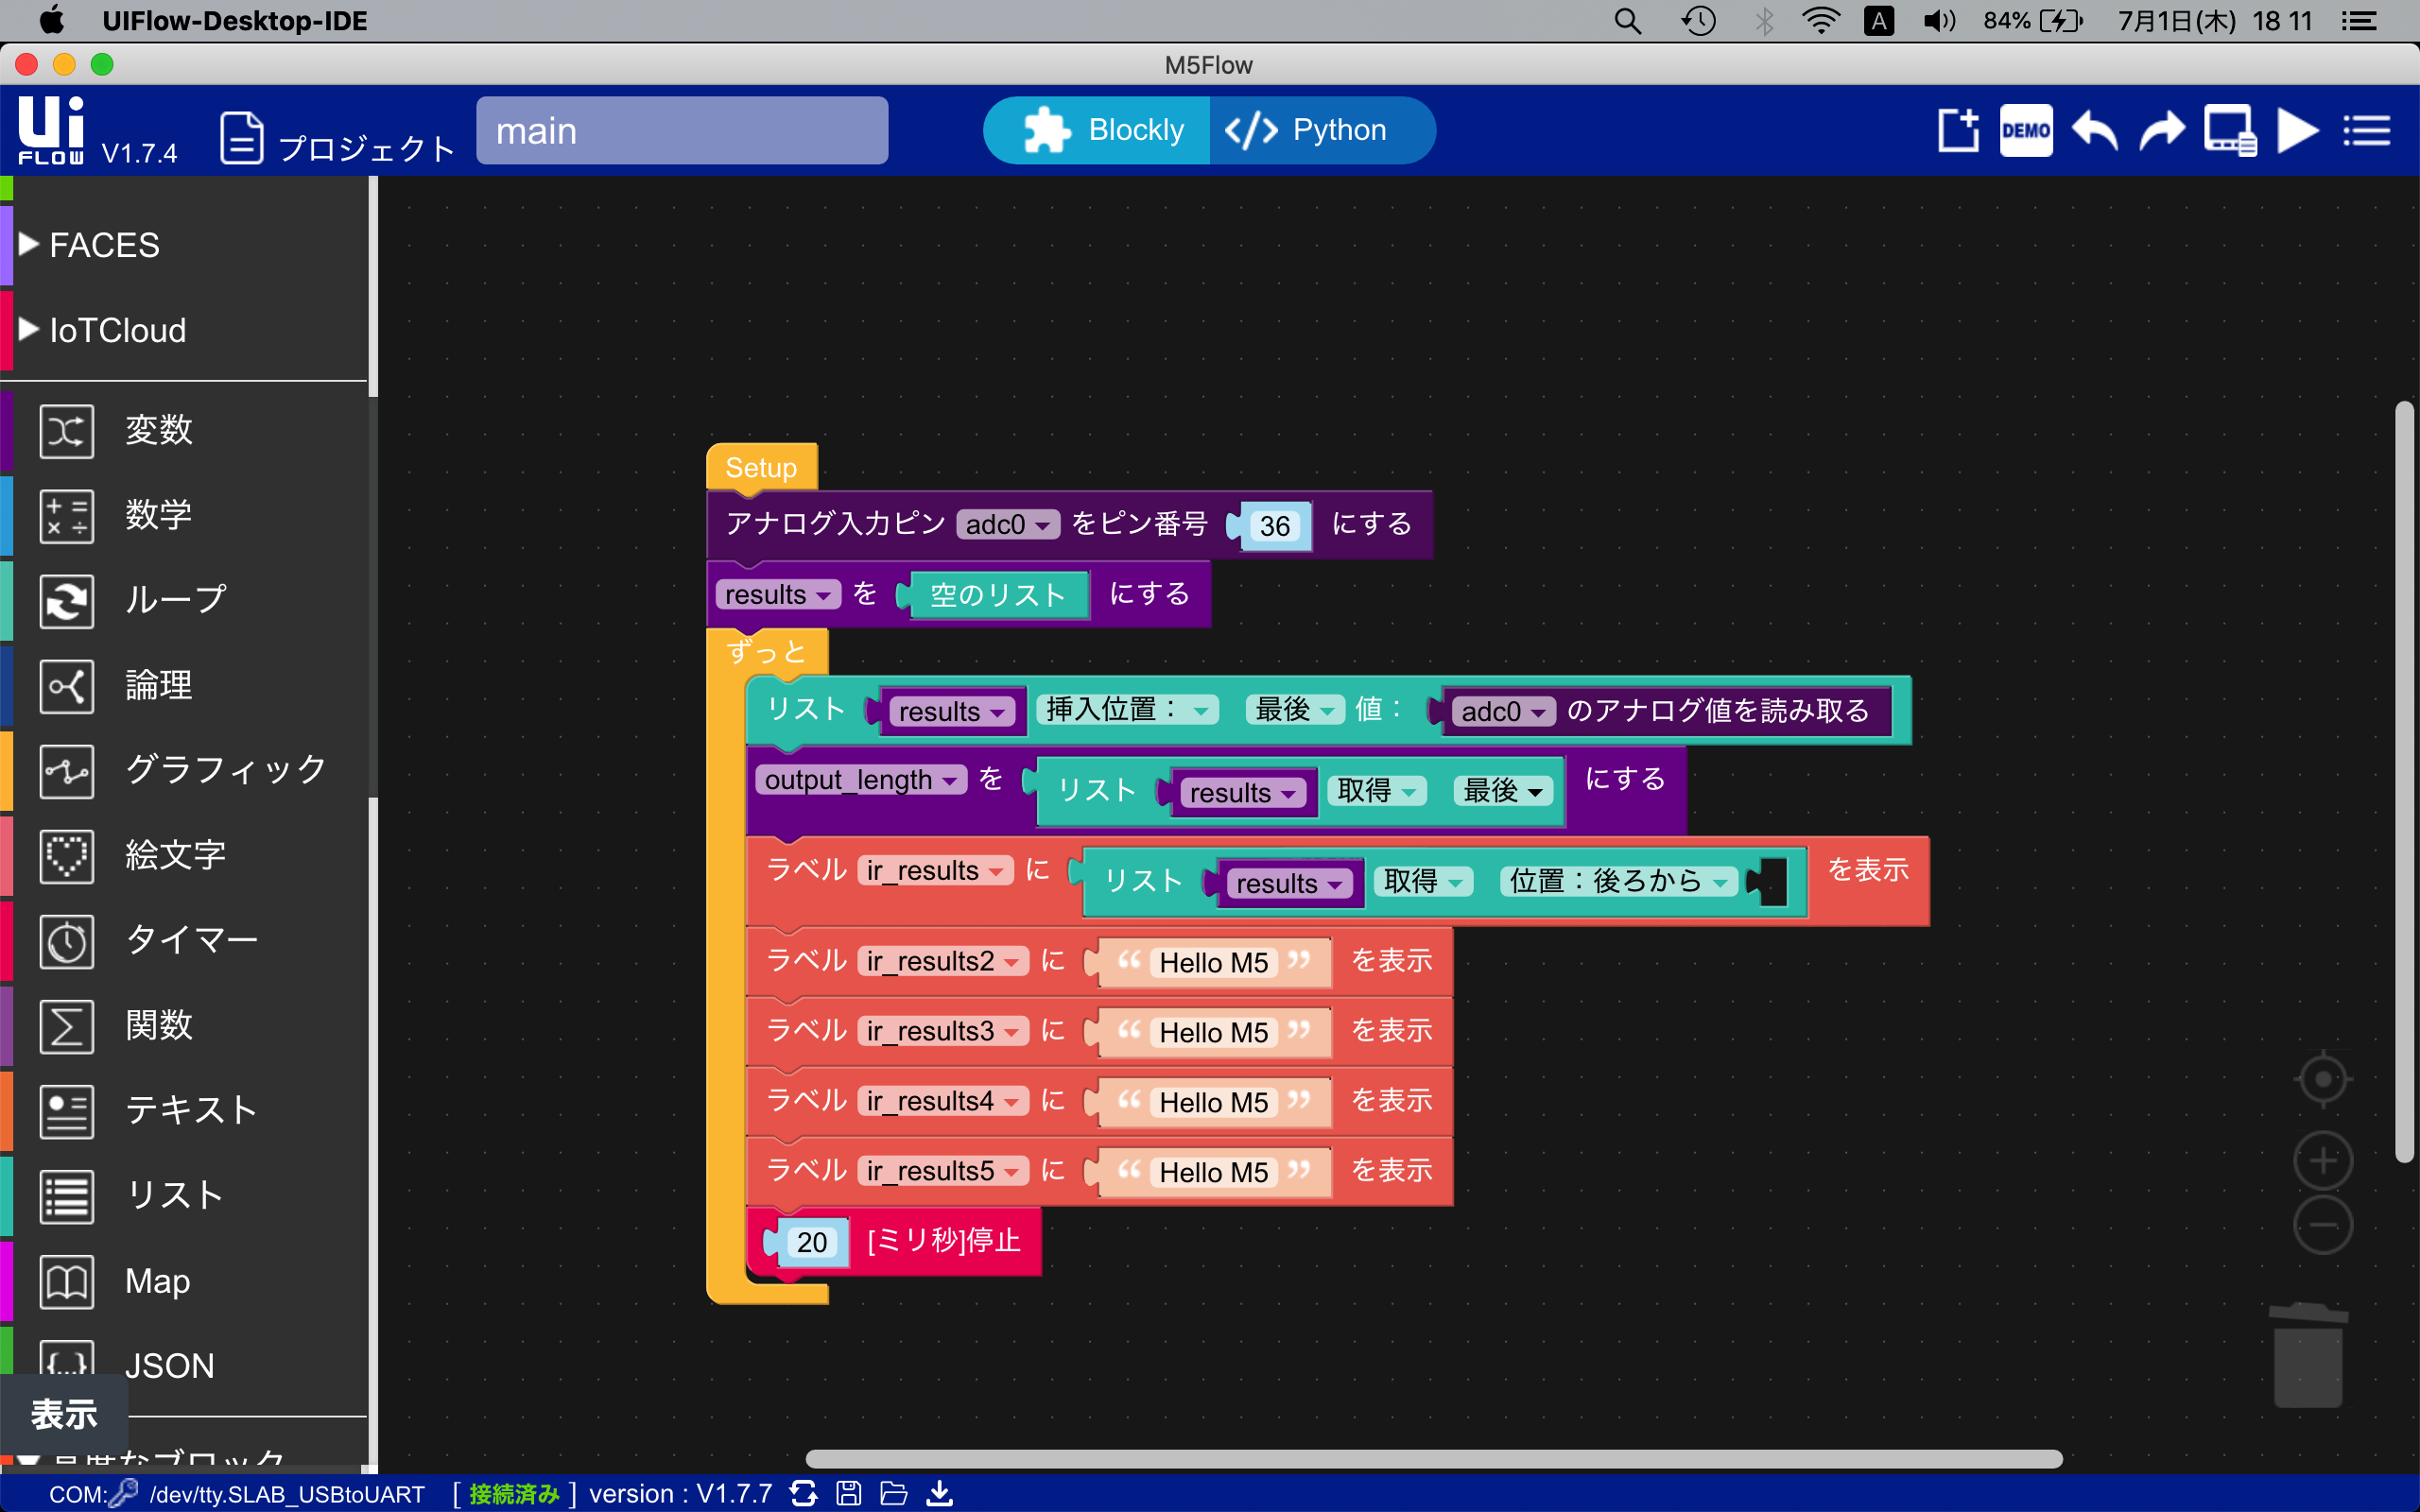Expand the FACES category
The height and width of the screenshot is (1512, 2420).
point(104,245)
